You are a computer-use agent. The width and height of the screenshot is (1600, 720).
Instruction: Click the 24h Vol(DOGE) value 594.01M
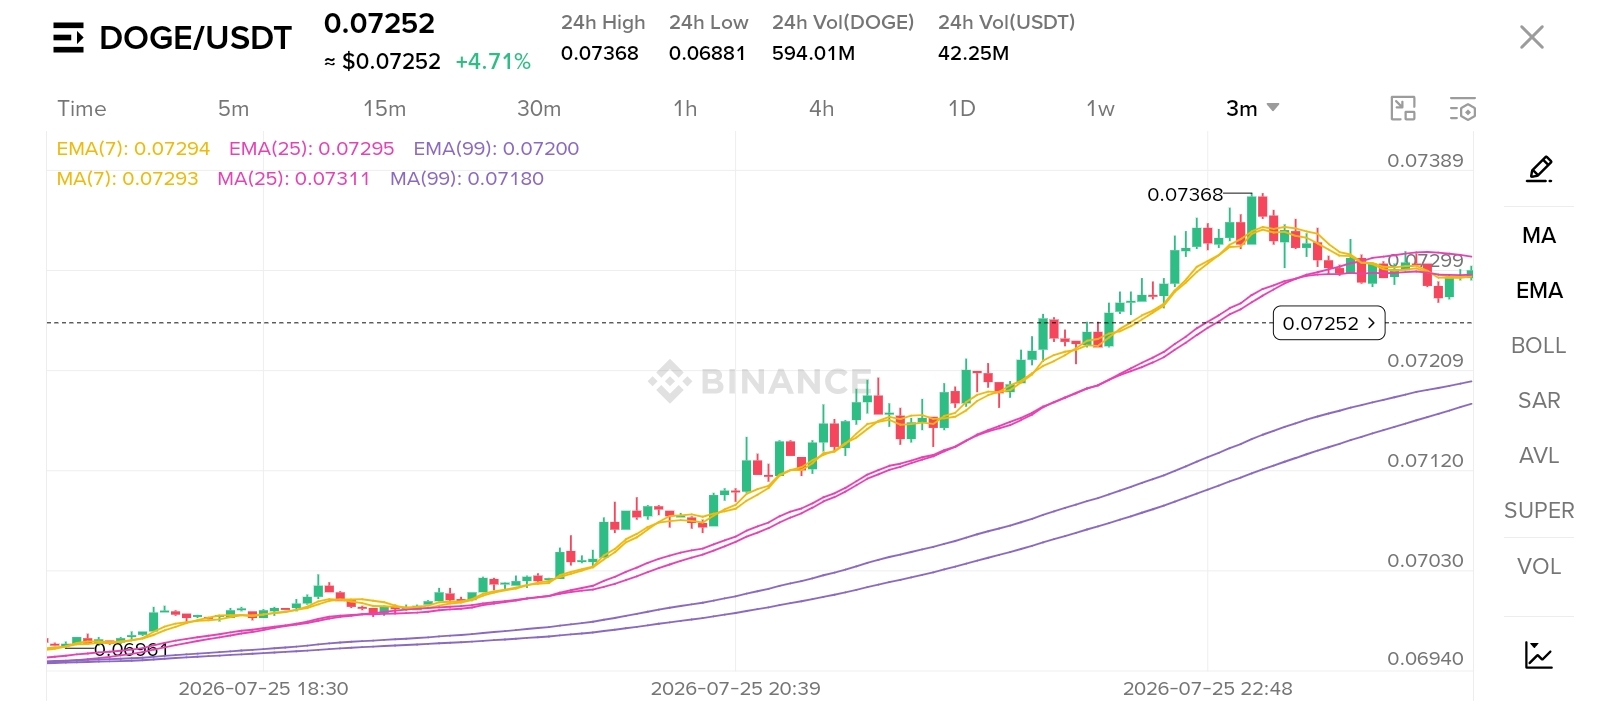(813, 53)
